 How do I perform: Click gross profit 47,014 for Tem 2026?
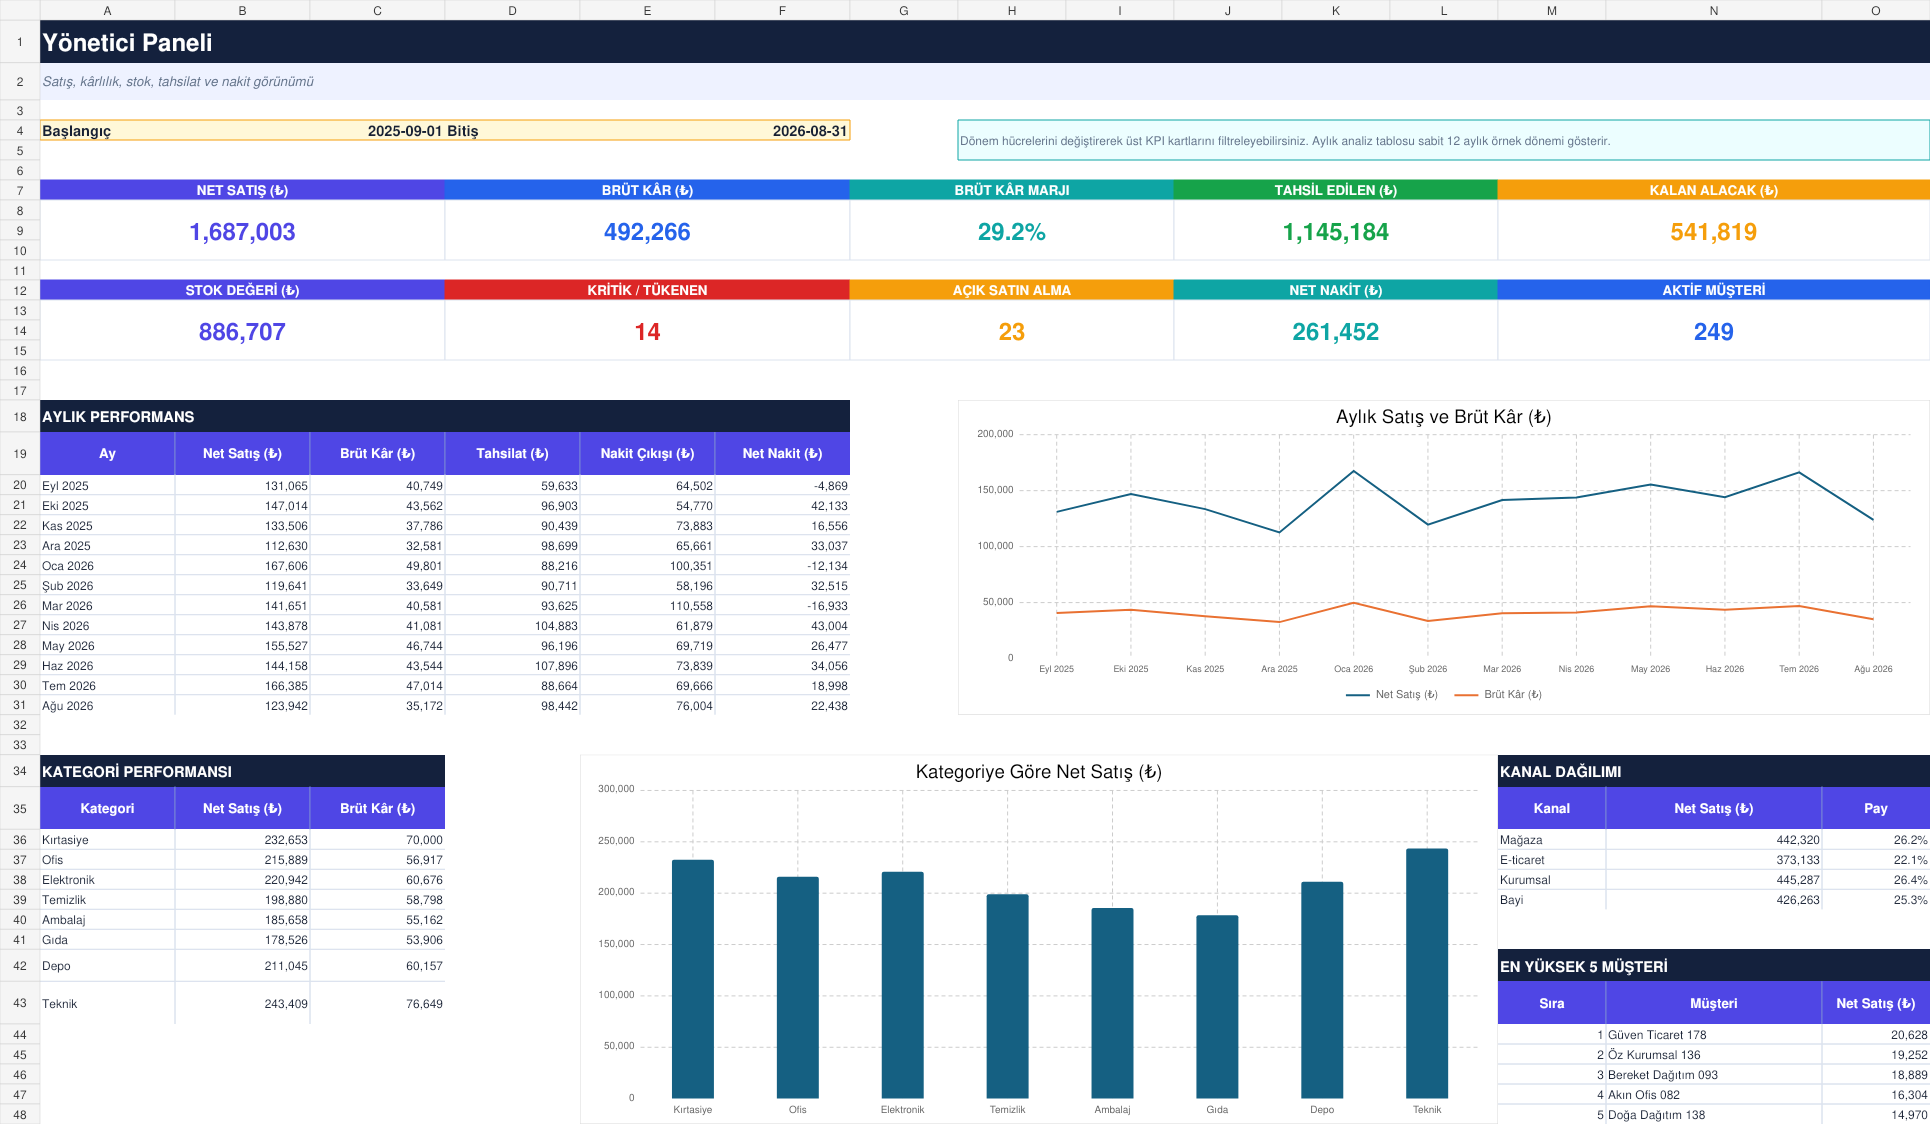377,686
